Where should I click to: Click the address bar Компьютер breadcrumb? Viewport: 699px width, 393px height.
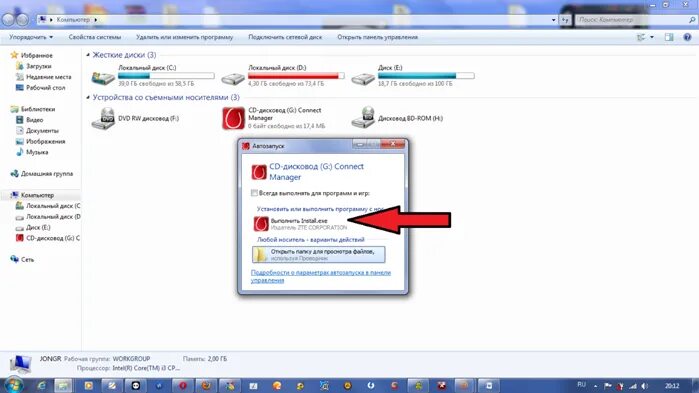(73, 20)
